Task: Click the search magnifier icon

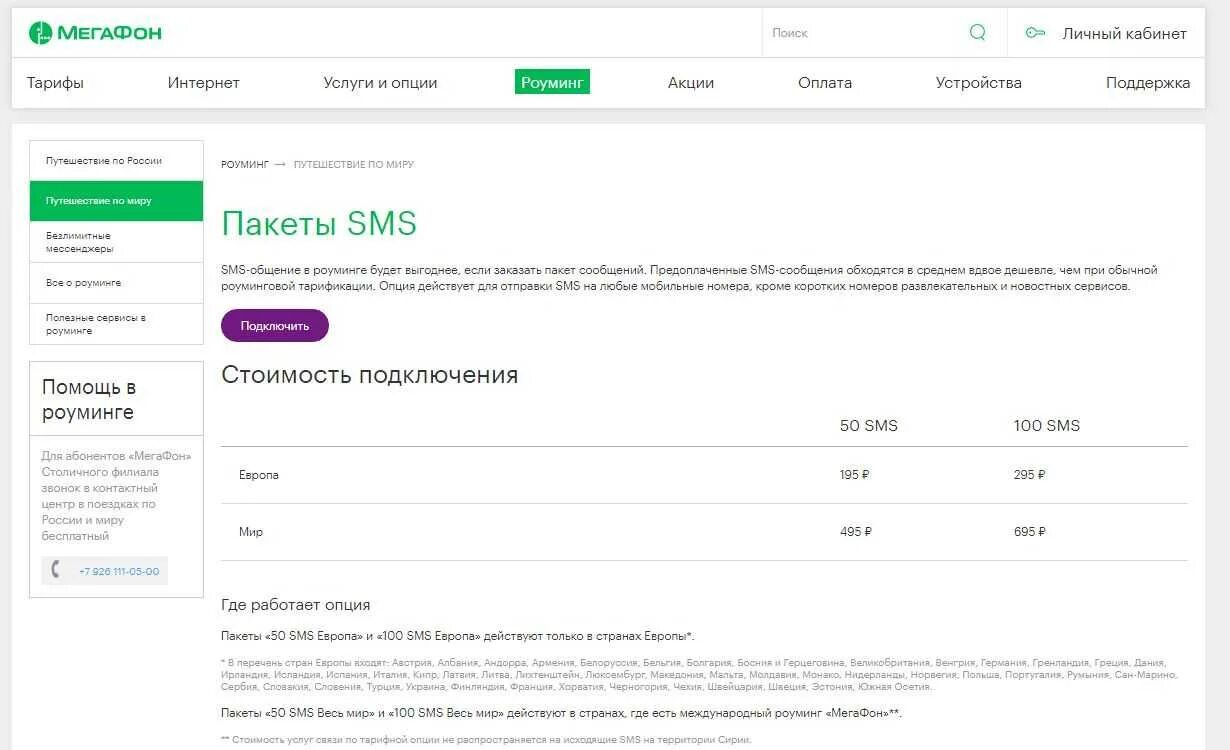Action: (x=978, y=32)
